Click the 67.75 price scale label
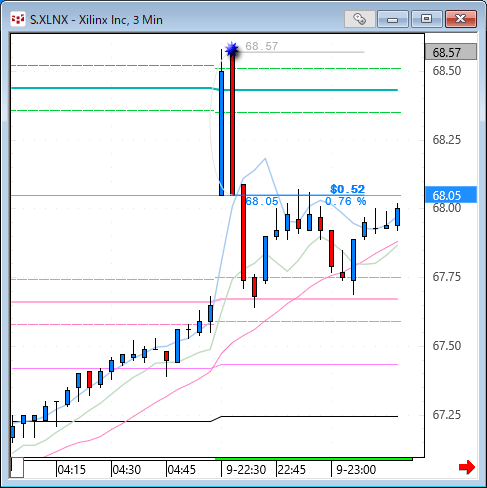 [447, 277]
